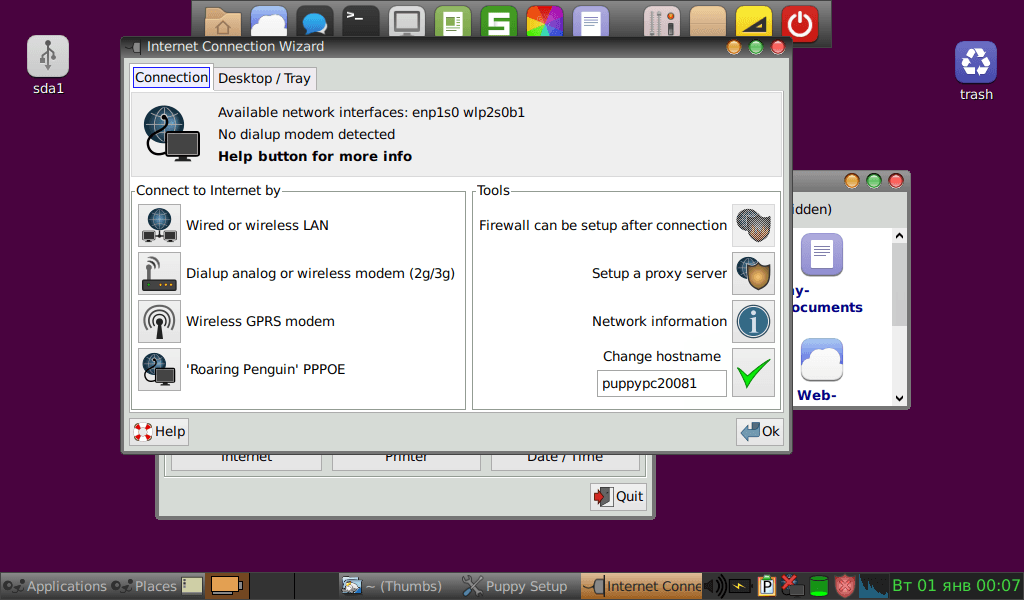Viewport: 1024px width, 600px height.
Task: Click the Wireless GPRS modem antenna icon
Action: [159, 321]
